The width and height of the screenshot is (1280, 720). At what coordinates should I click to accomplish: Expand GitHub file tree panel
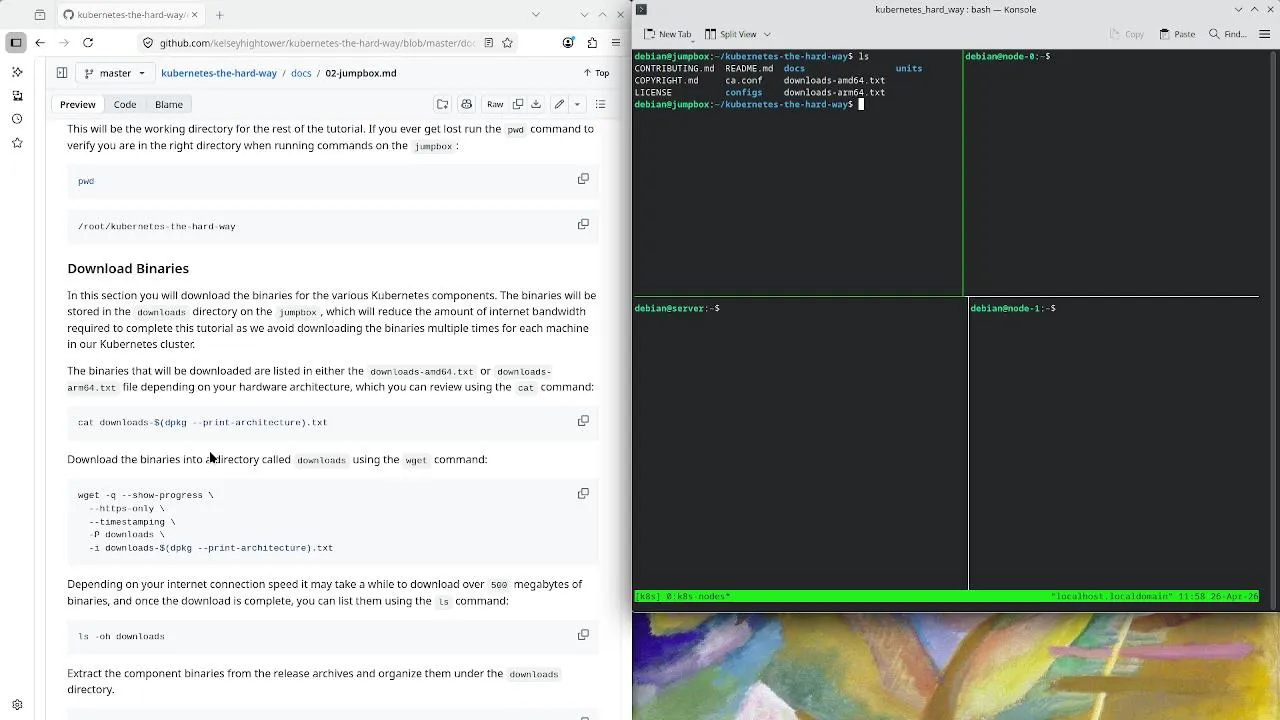pyautogui.click(x=61, y=73)
